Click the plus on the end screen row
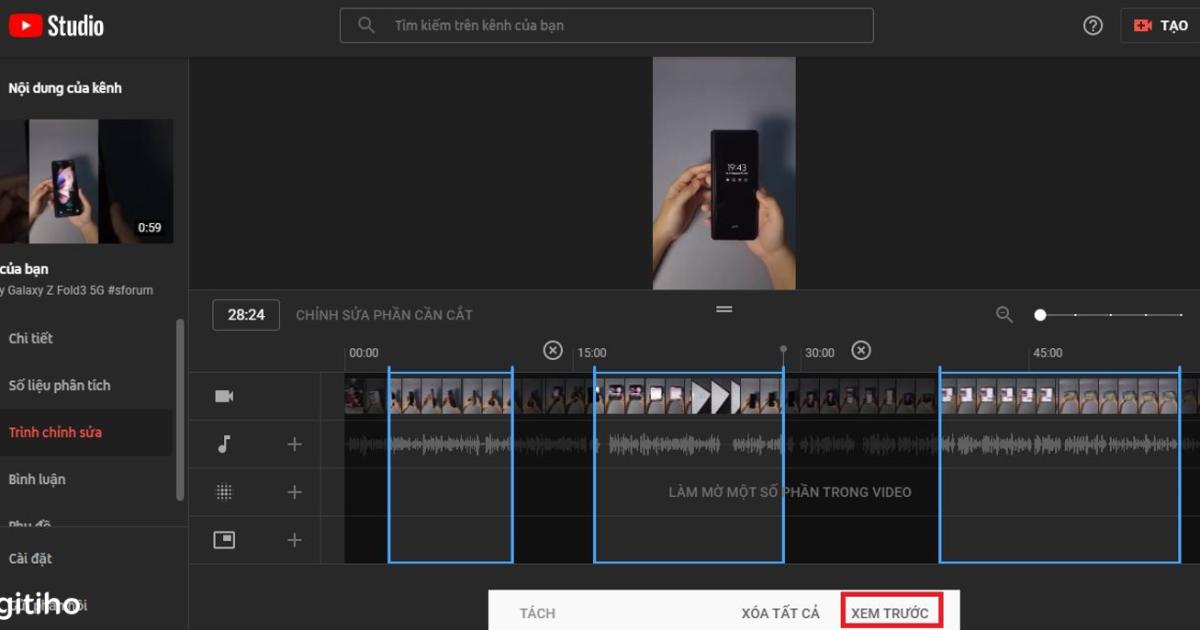 294,539
